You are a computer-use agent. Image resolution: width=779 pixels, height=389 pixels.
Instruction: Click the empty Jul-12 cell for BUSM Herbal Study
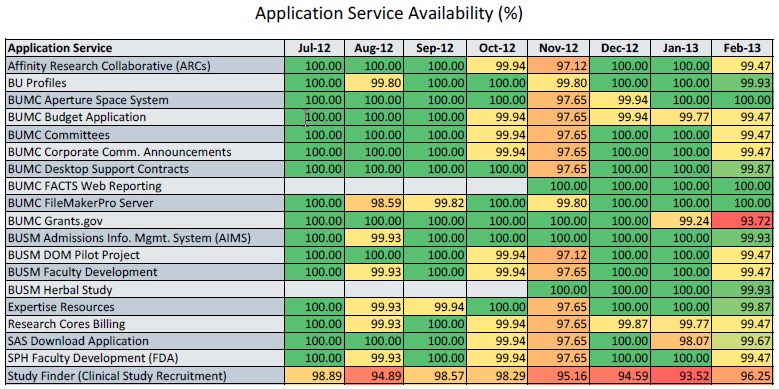(x=314, y=290)
